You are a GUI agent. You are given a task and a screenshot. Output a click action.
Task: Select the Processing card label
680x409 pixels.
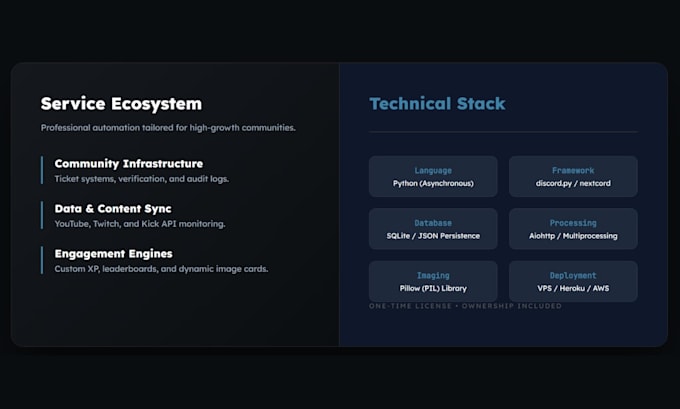[x=573, y=223]
